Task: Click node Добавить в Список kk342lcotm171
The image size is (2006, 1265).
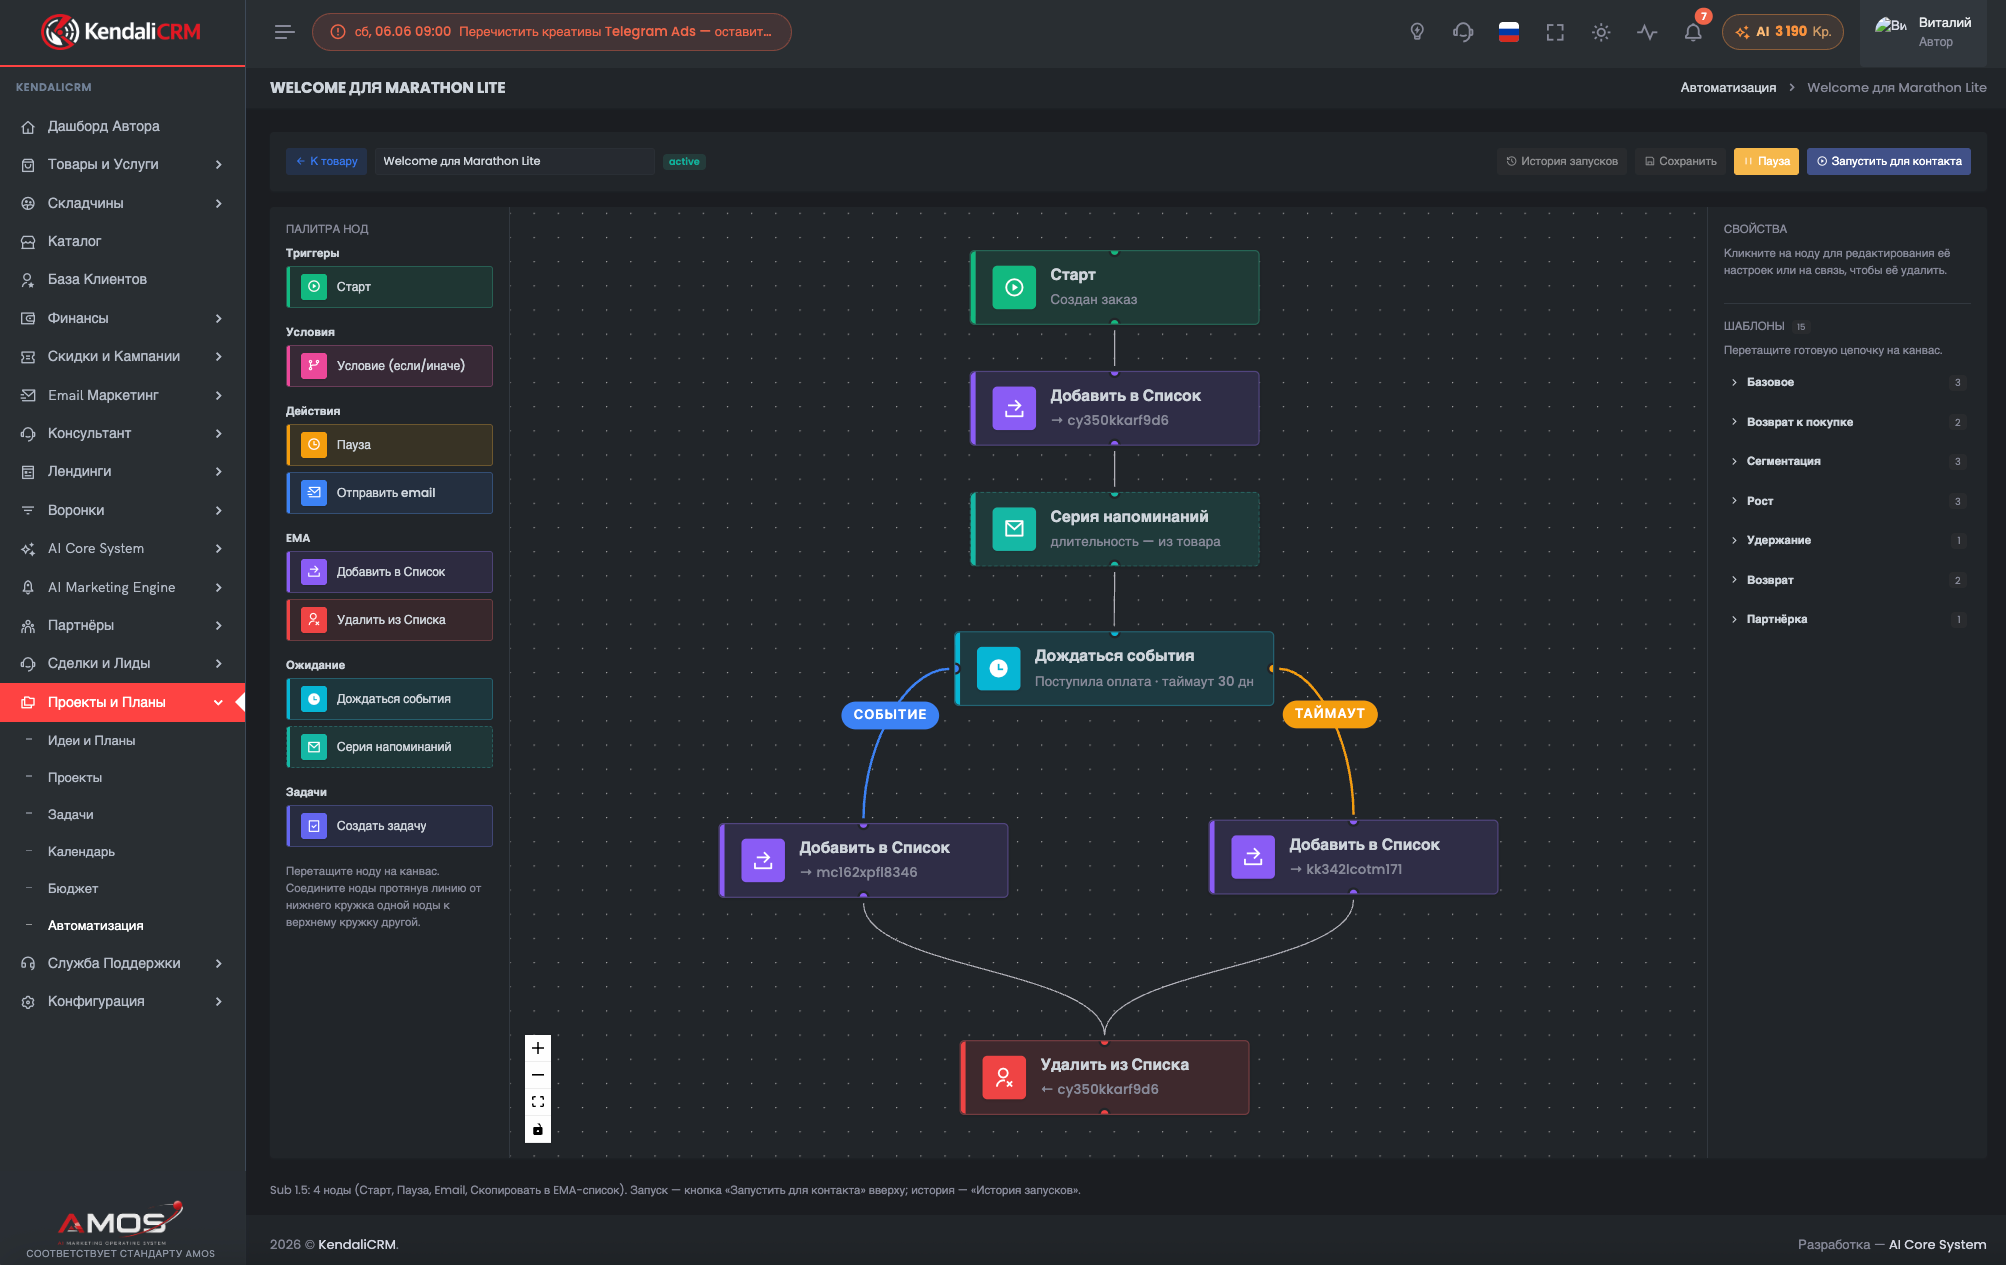Action: pyautogui.click(x=1354, y=857)
